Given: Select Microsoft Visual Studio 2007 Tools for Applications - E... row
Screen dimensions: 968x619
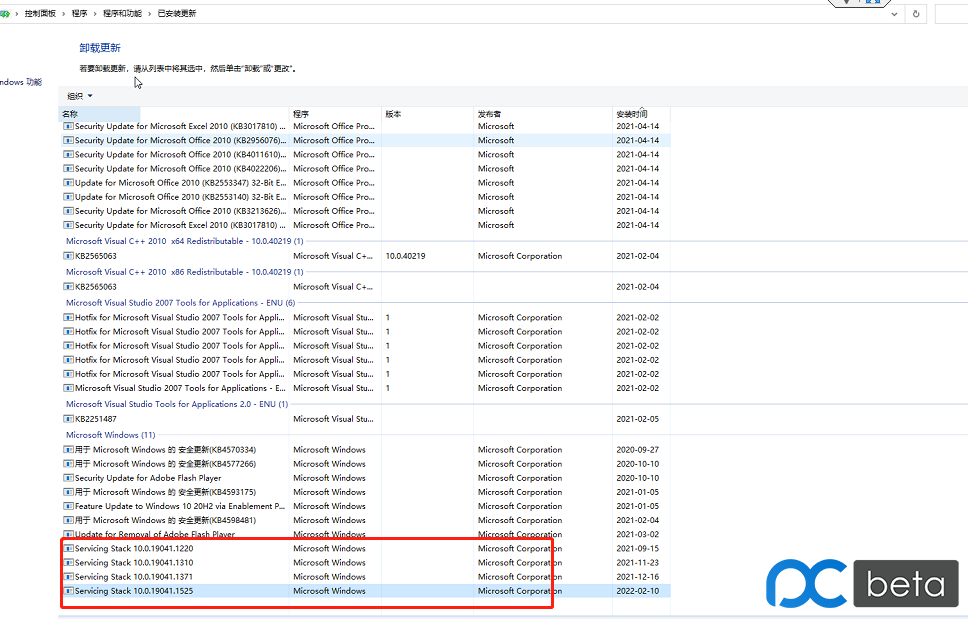Looking at the screenshot, I should 365,388.
